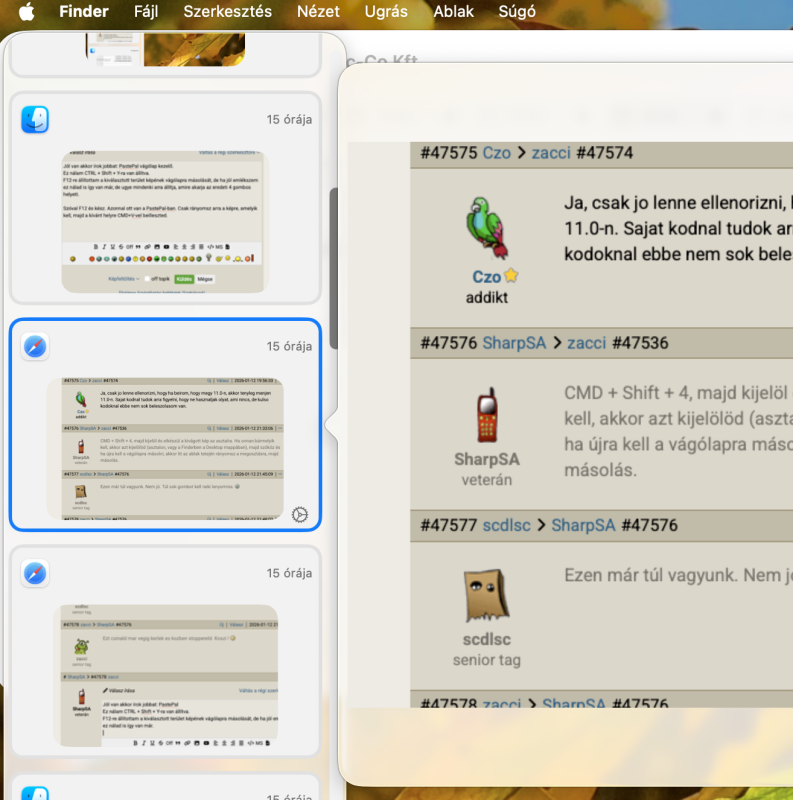Click the zacci link in the #47576 header
Viewport: 793px width, 800px height.
(x=586, y=343)
